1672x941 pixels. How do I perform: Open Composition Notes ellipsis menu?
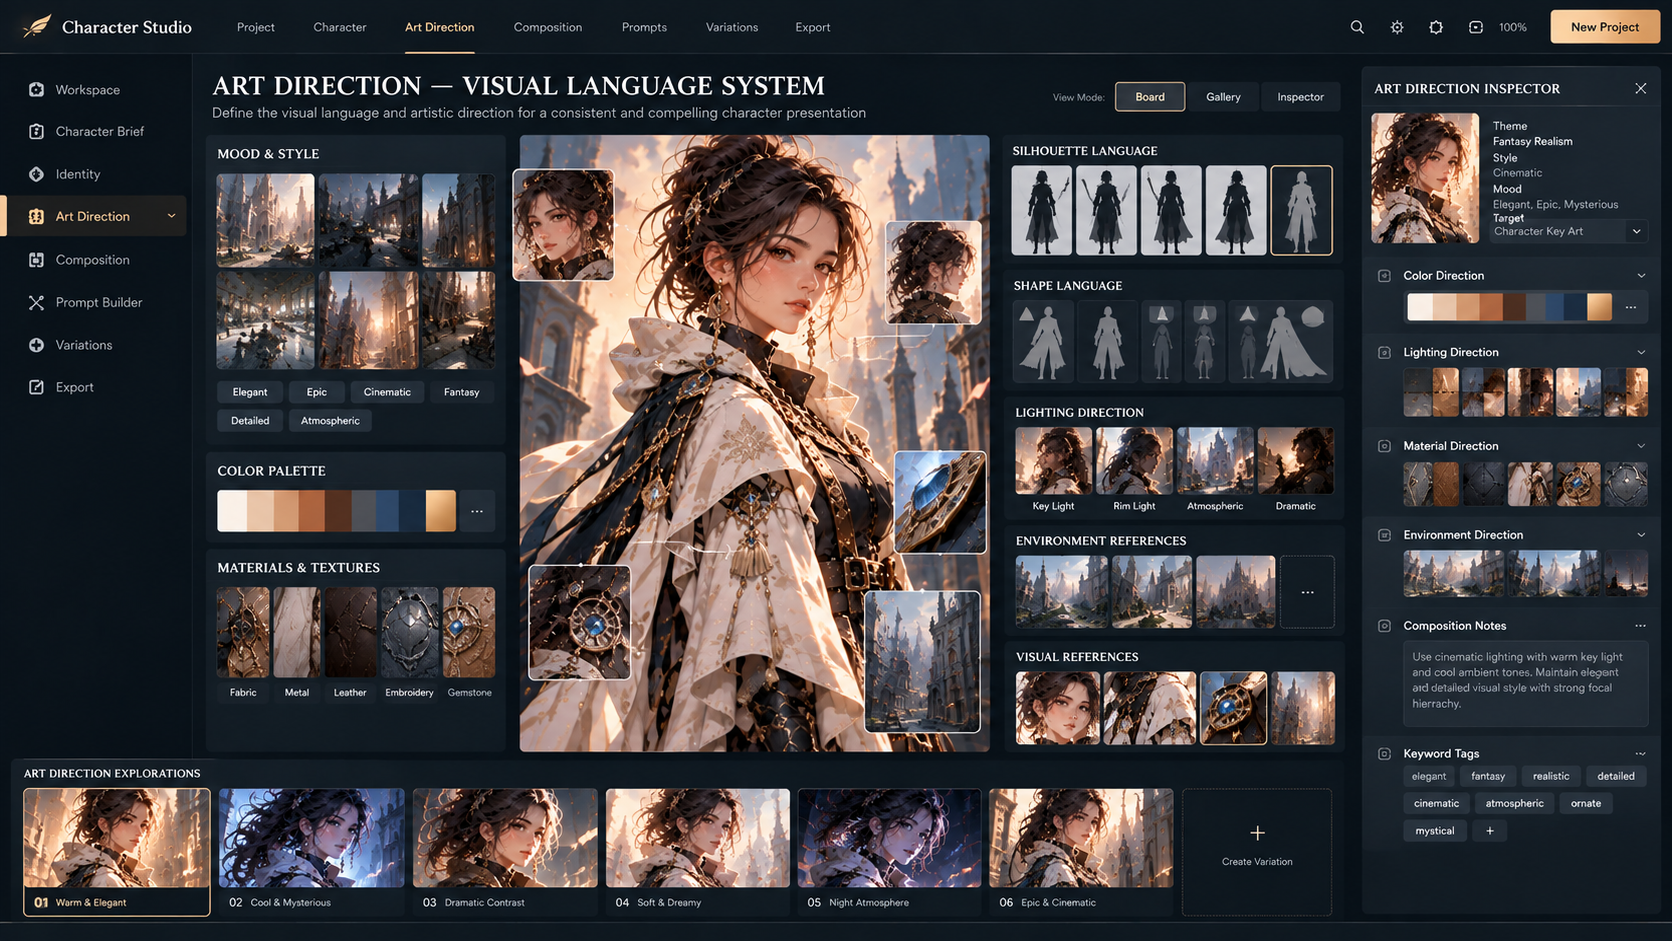pyautogui.click(x=1640, y=626)
